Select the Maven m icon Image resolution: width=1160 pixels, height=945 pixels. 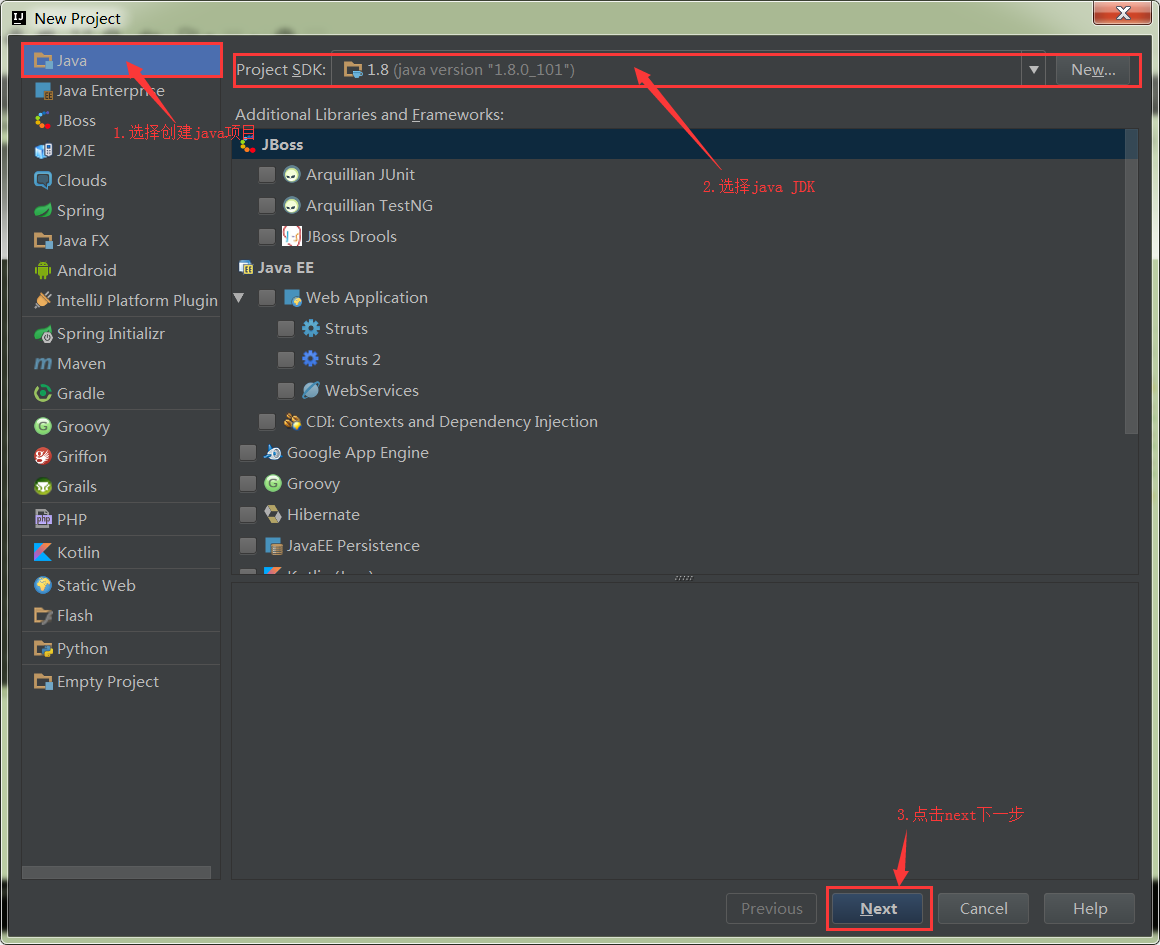click(43, 364)
